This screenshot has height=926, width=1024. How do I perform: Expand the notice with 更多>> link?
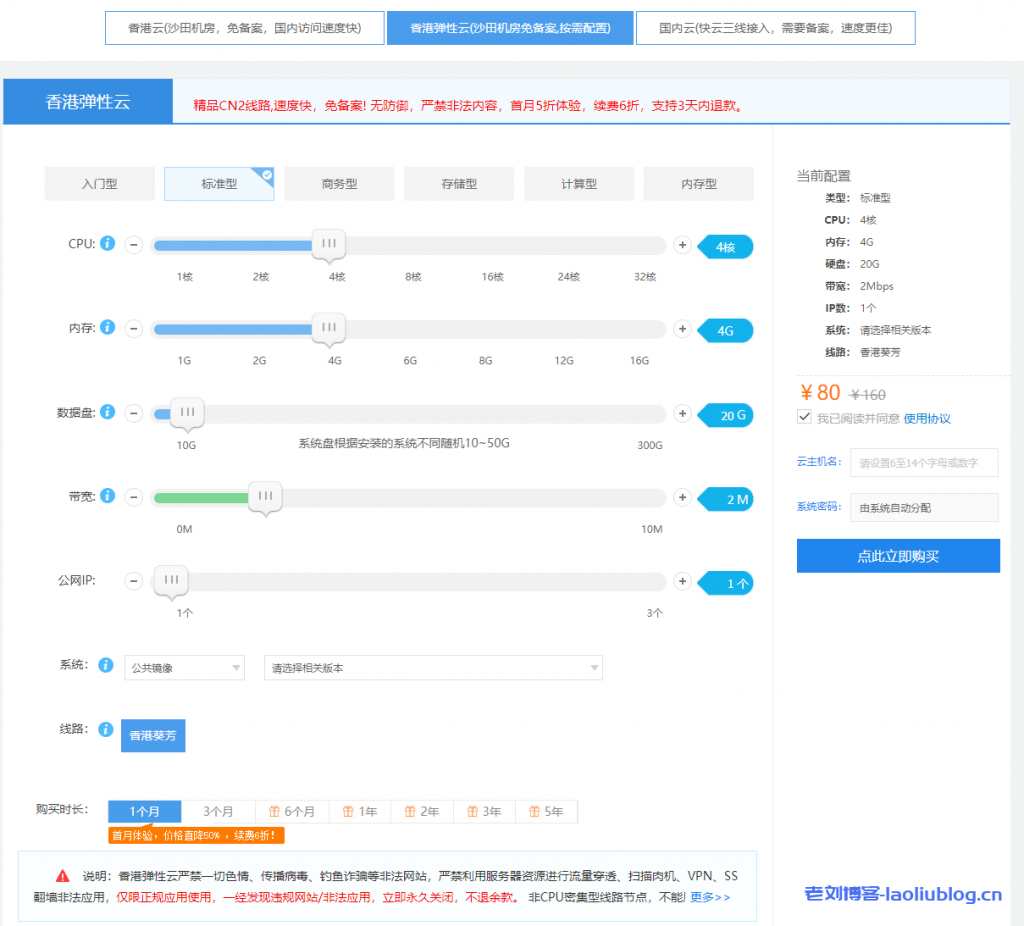(x=710, y=897)
